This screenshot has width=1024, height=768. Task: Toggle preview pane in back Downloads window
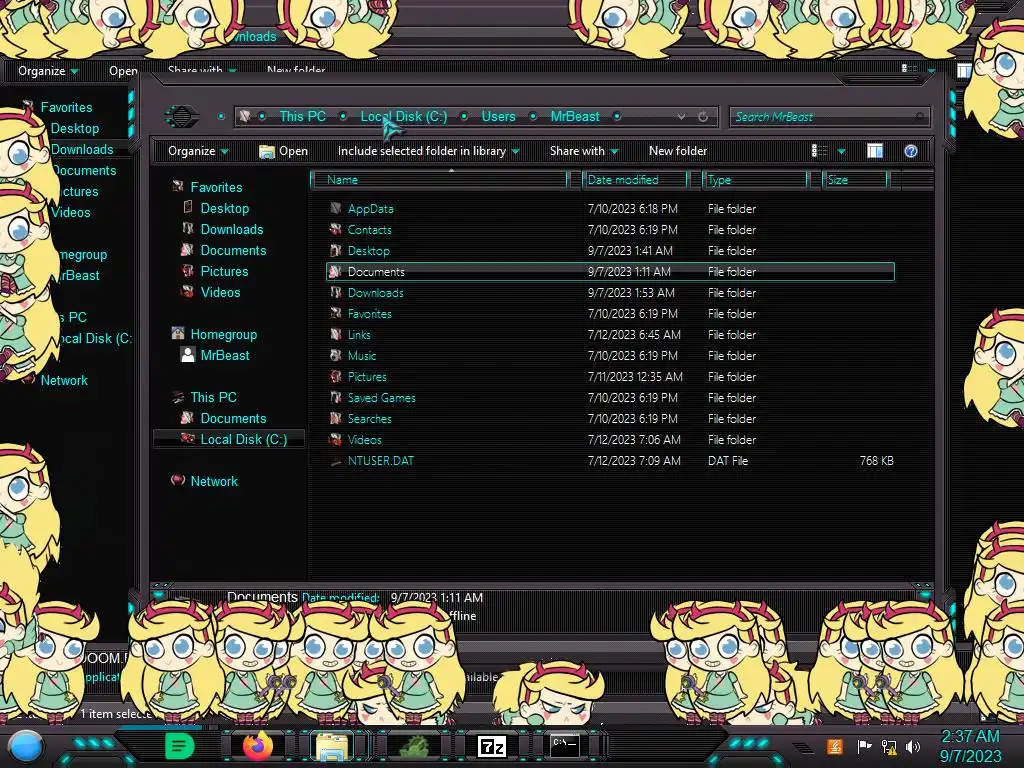964,71
